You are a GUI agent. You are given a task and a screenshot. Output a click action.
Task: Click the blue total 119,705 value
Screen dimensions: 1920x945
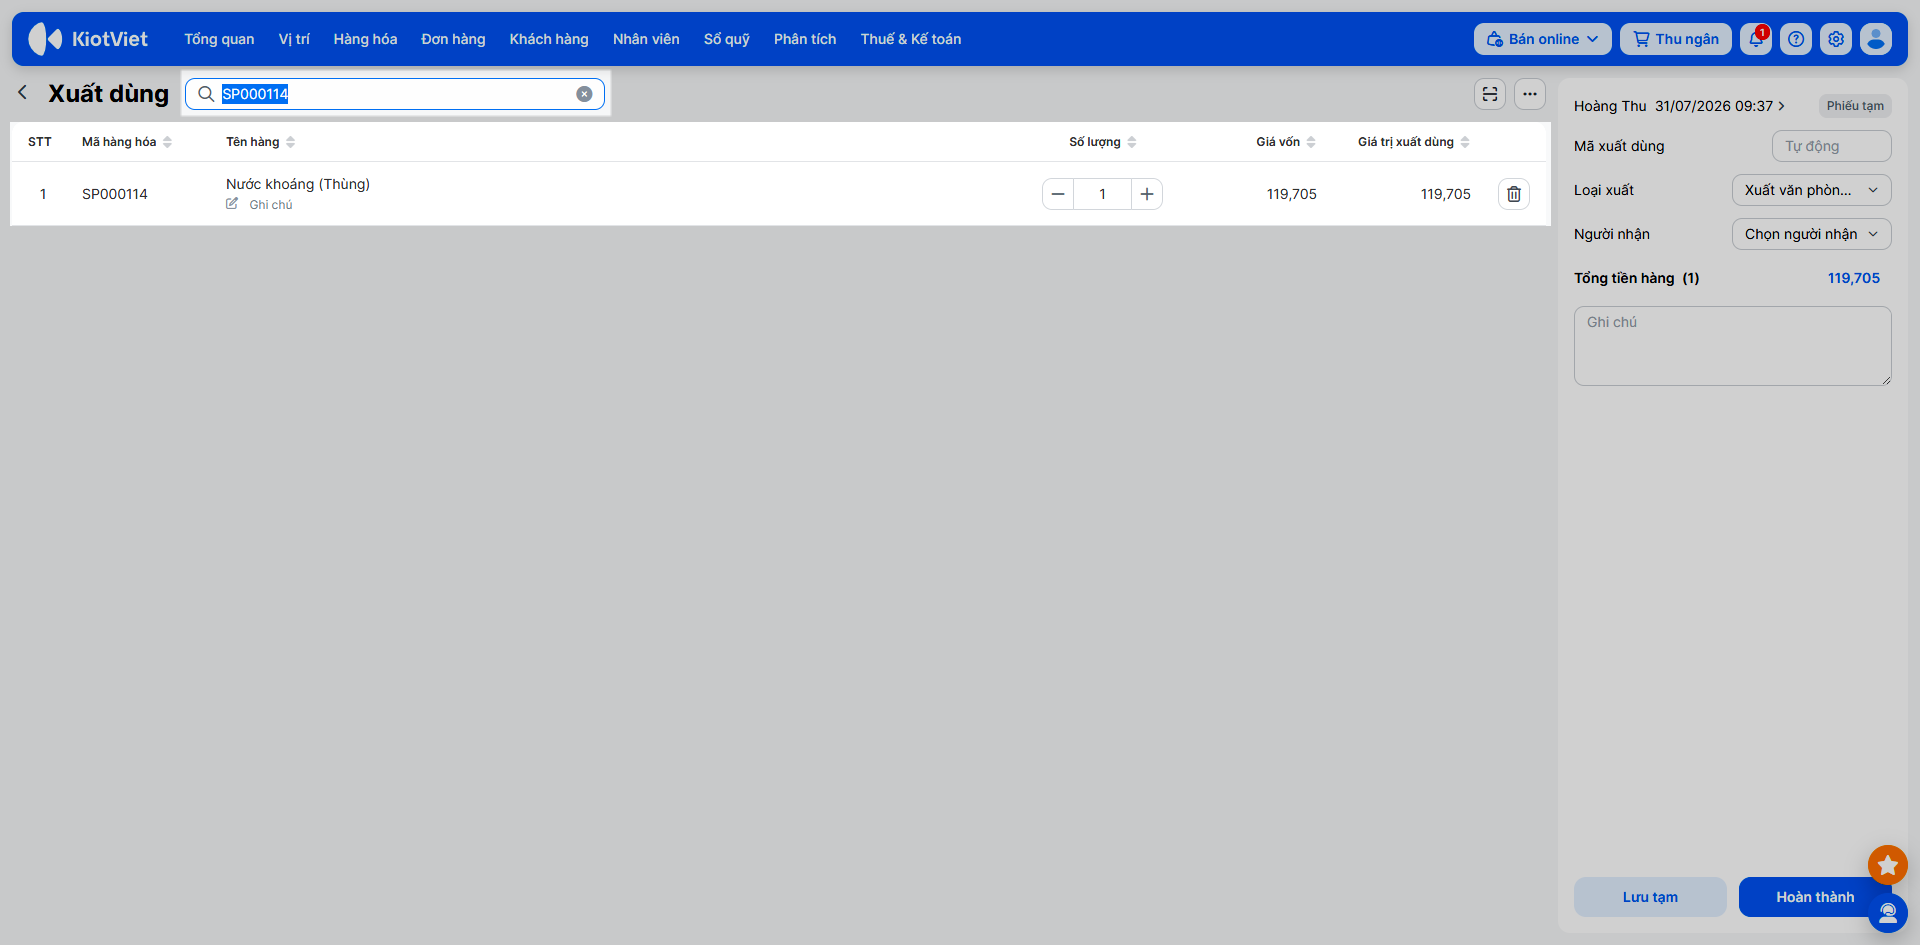pos(1854,278)
